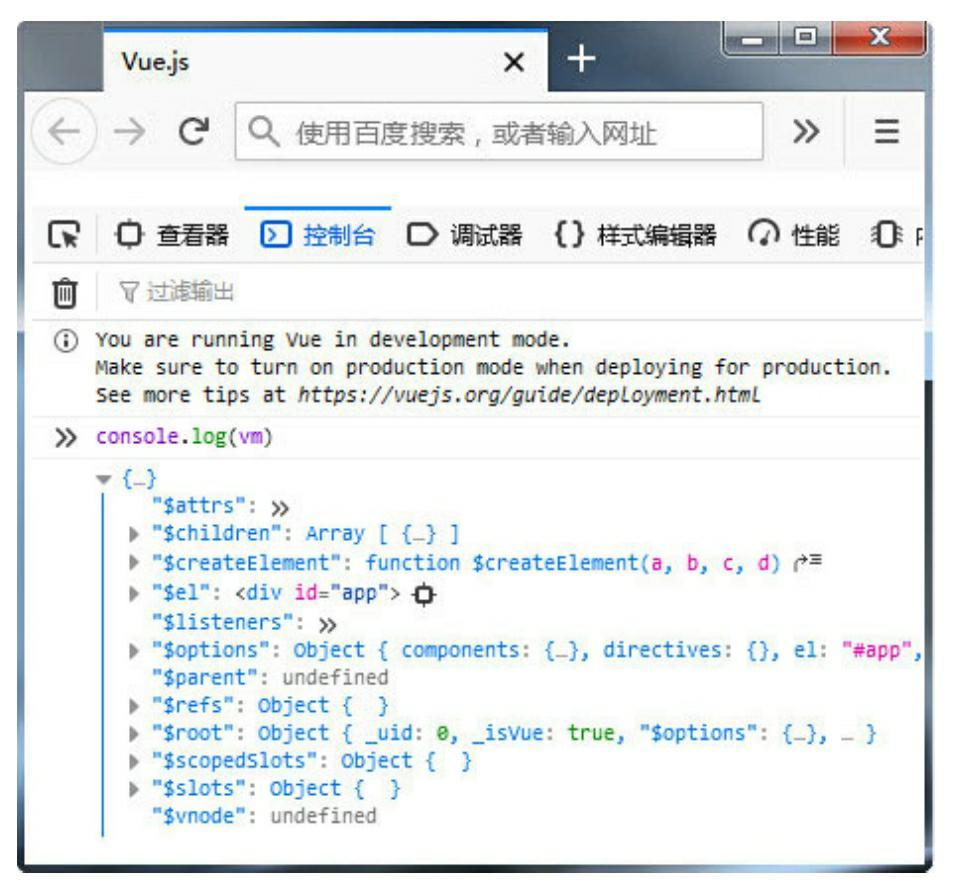Click the magnifier icon in the address bar

pos(263,131)
